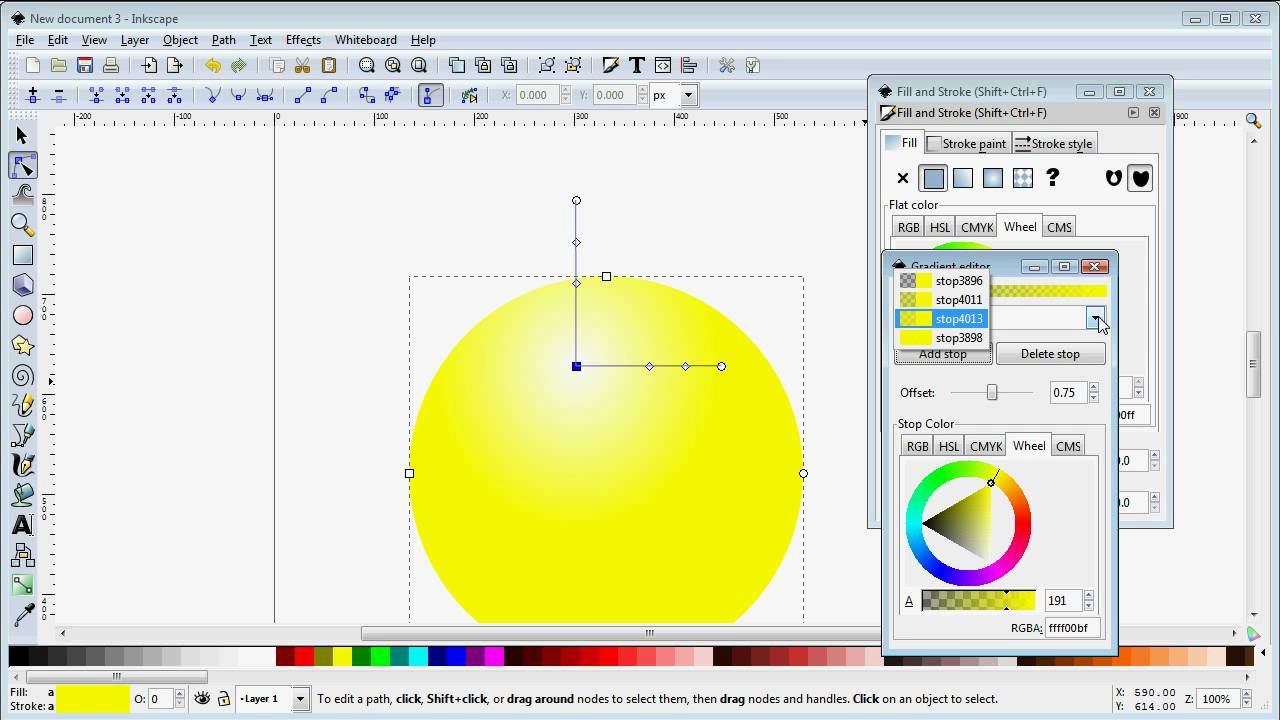
Task: Click the Add stop button
Action: click(x=943, y=354)
